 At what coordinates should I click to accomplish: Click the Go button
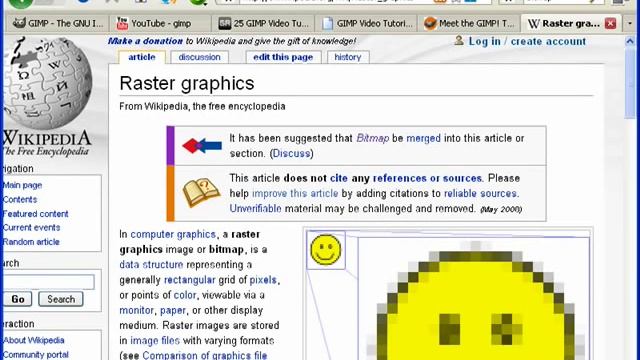click(18, 299)
